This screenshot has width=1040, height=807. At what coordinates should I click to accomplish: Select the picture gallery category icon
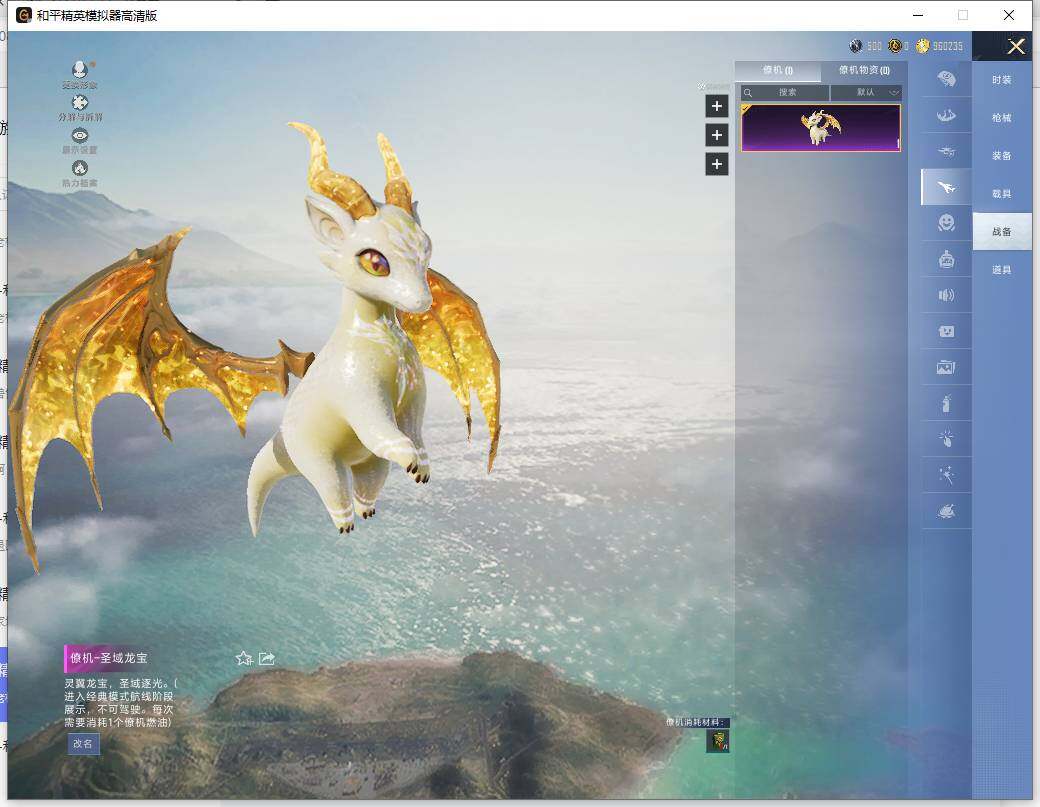point(946,367)
